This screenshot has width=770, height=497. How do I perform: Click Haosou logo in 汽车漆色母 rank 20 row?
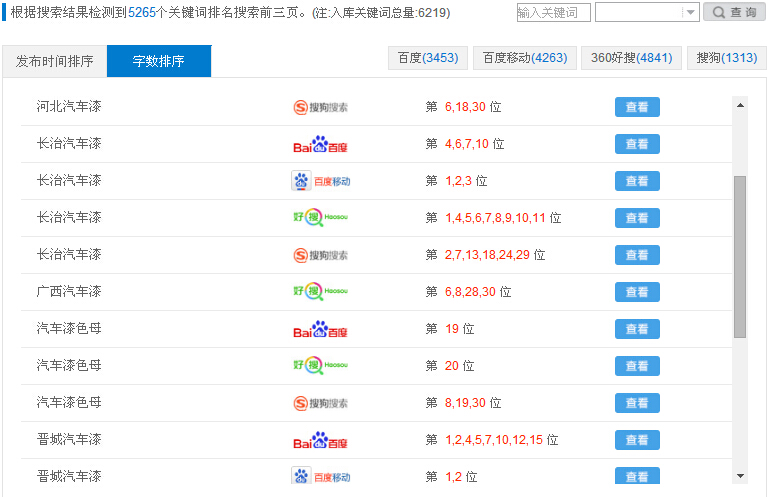[x=320, y=366]
